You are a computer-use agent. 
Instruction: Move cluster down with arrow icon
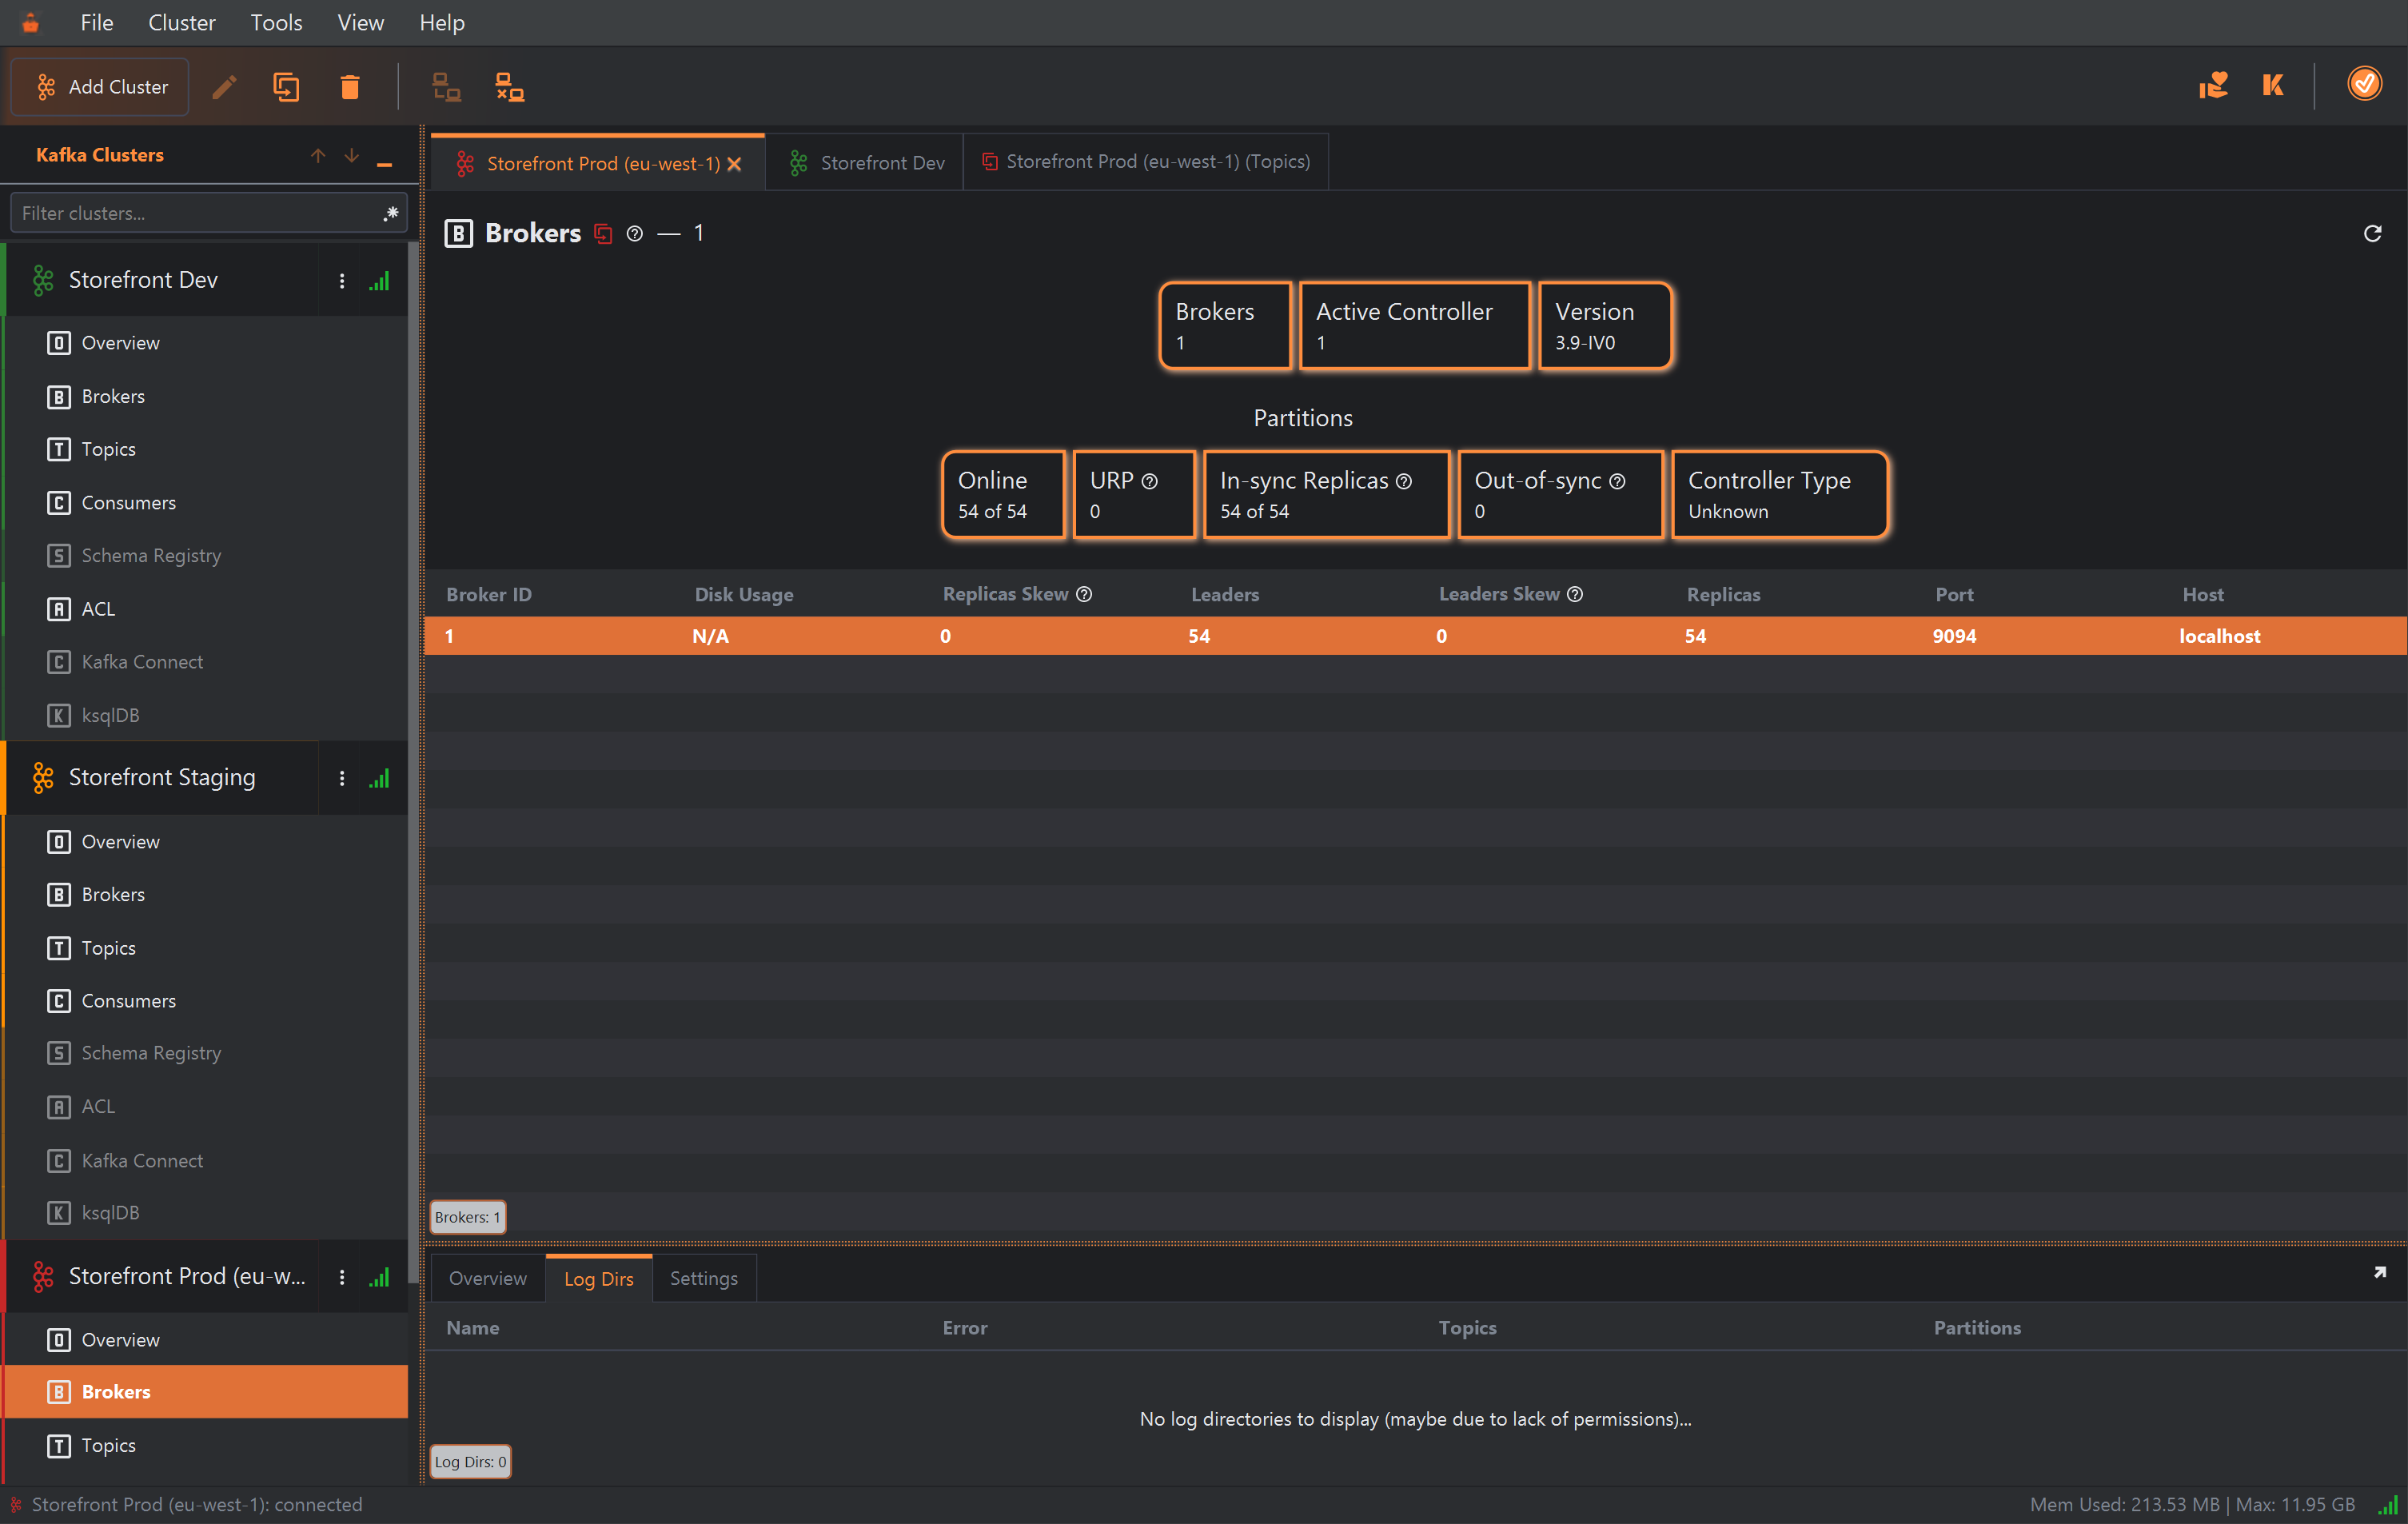[x=351, y=155]
